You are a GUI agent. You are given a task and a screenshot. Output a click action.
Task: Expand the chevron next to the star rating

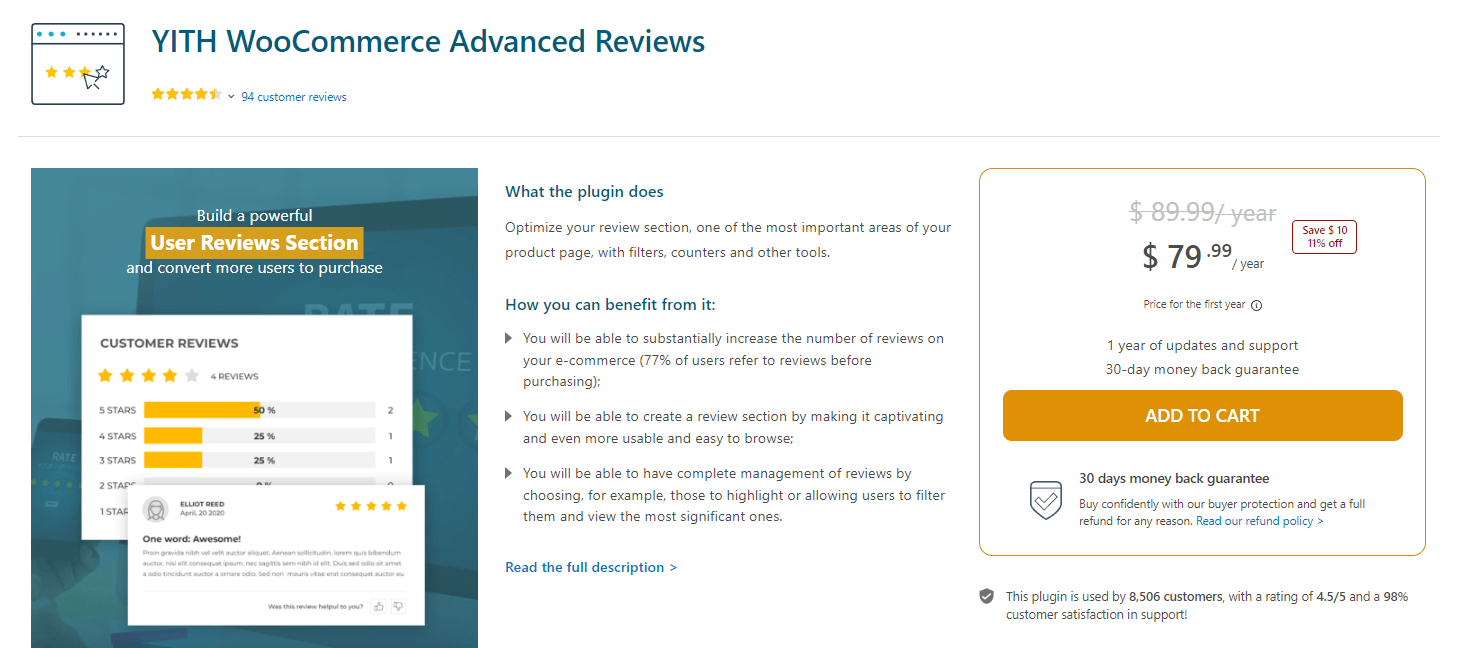coord(230,96)
